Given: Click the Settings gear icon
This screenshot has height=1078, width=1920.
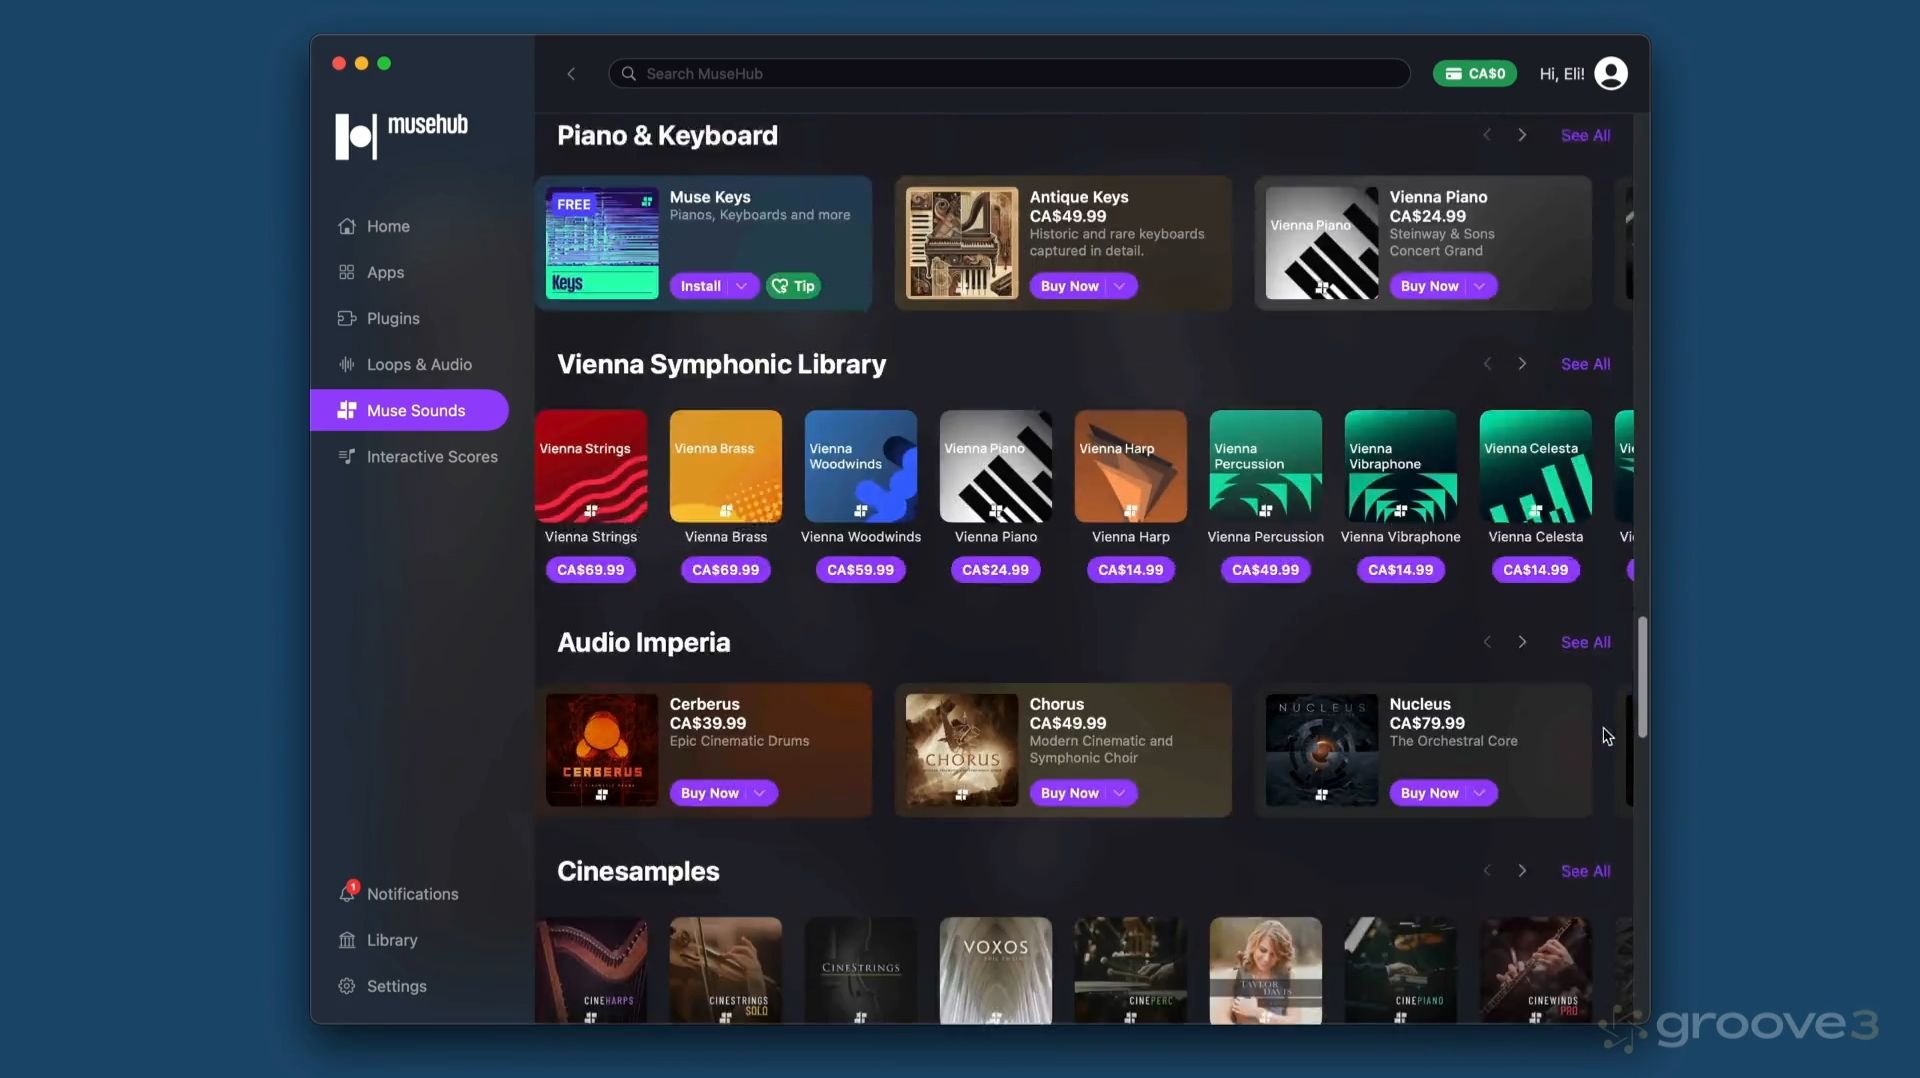Looking at the screenshot, I should pyautogui.click(x=347, y=986).
